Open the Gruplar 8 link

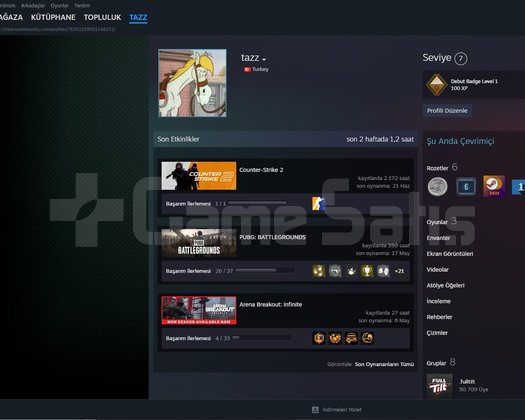[x=441, y=363]
